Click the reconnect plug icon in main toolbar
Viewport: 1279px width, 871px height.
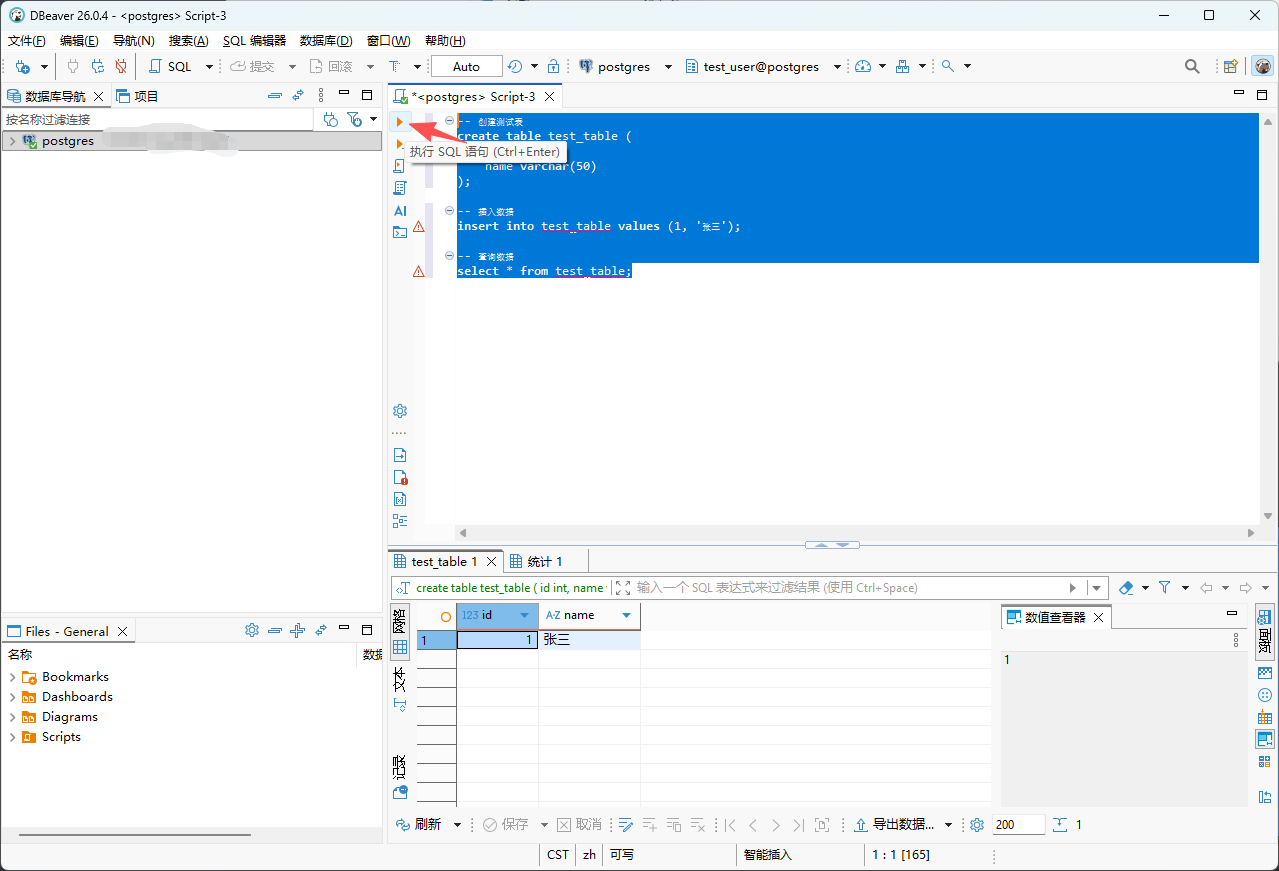coord(97,67)
